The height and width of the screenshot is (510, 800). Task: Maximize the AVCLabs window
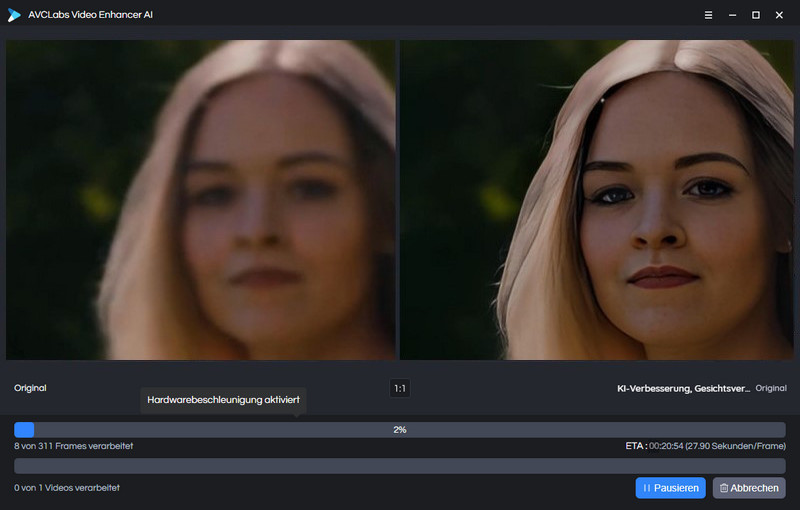pos(755,15)
